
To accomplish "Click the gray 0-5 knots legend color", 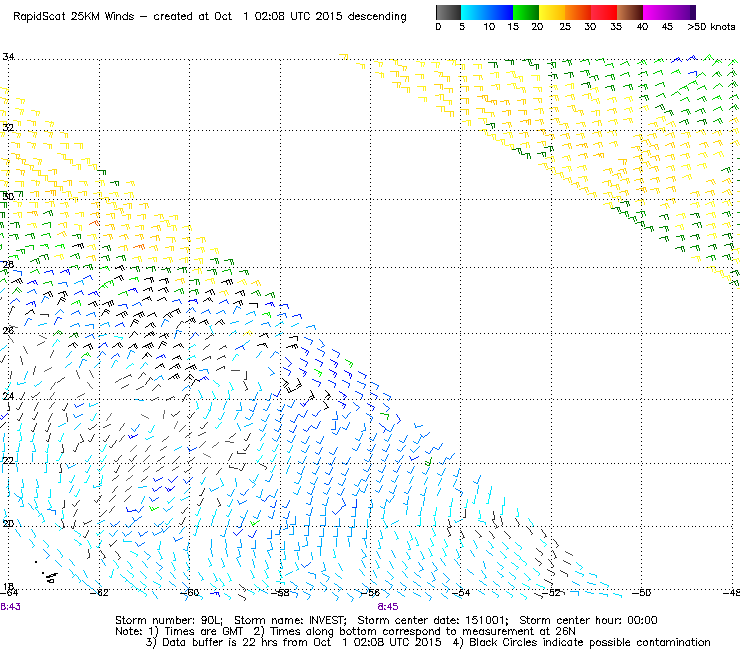I will (448, 12).
